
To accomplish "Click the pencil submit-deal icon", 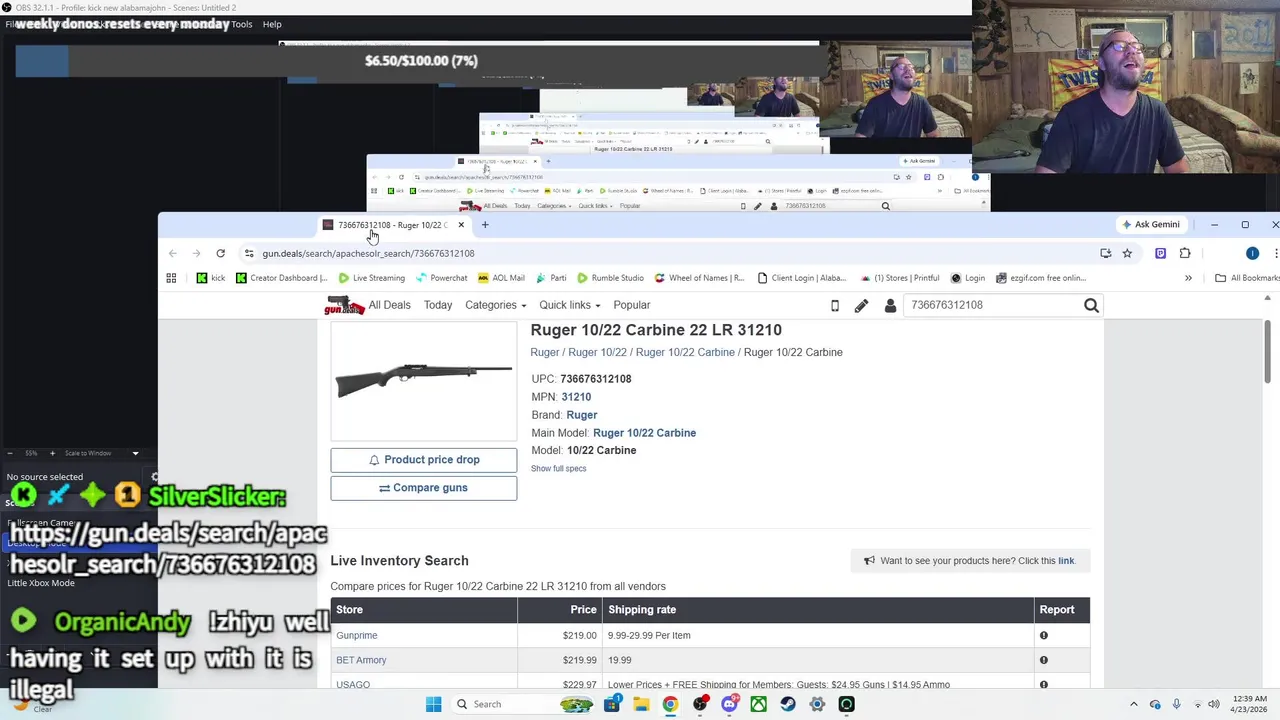I will pos(861,305).
